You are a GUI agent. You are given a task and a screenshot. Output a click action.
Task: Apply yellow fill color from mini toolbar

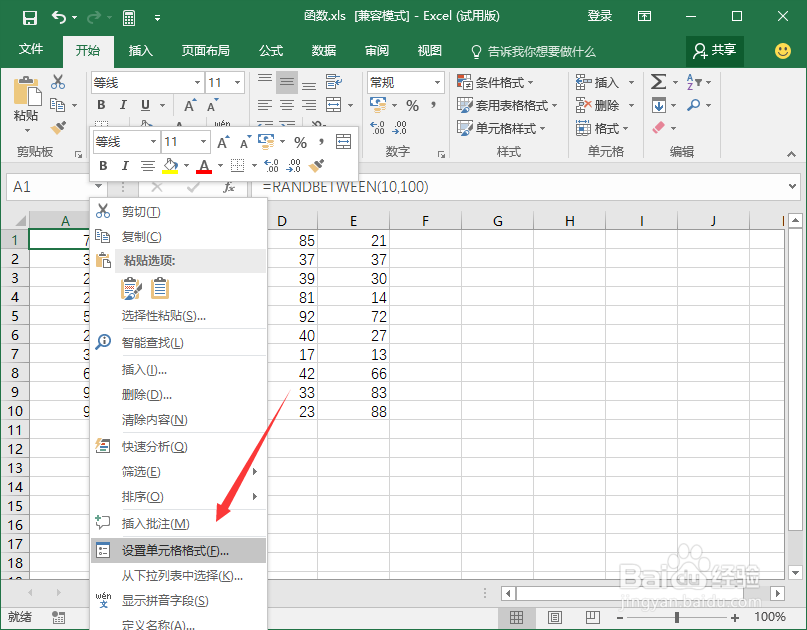coord(170,166)
